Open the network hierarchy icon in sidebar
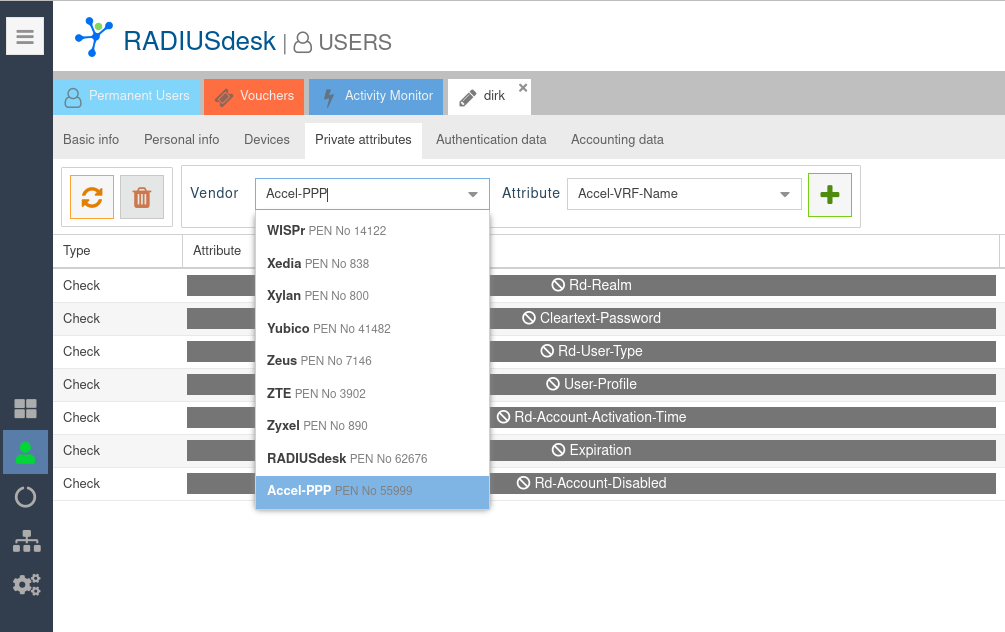 pos(25,541)
